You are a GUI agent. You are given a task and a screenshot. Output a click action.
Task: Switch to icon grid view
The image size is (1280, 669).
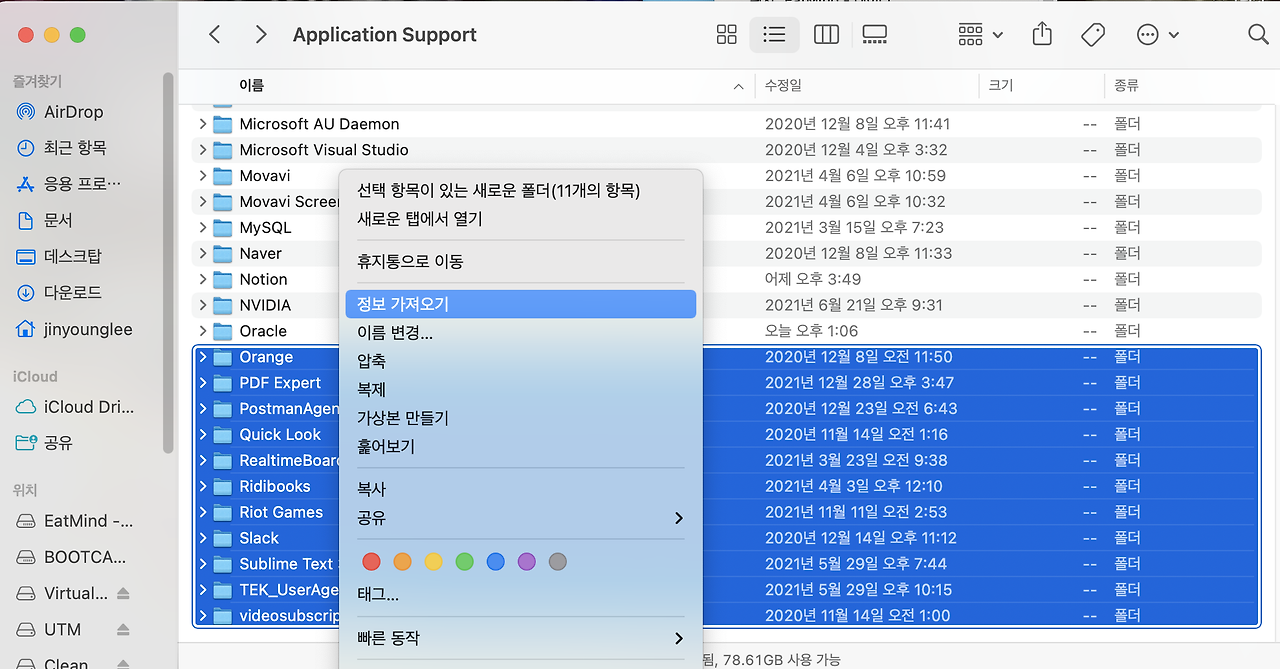click(x=727, y=35)
